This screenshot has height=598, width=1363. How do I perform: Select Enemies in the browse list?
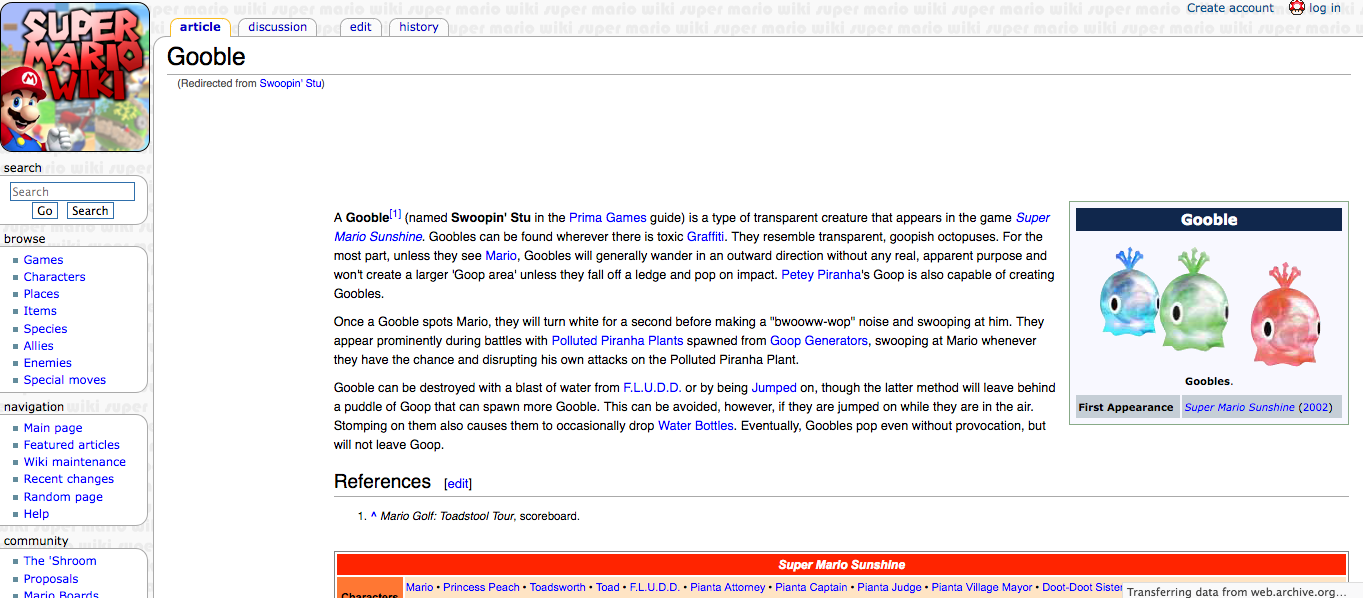click(x=48, y=363)
